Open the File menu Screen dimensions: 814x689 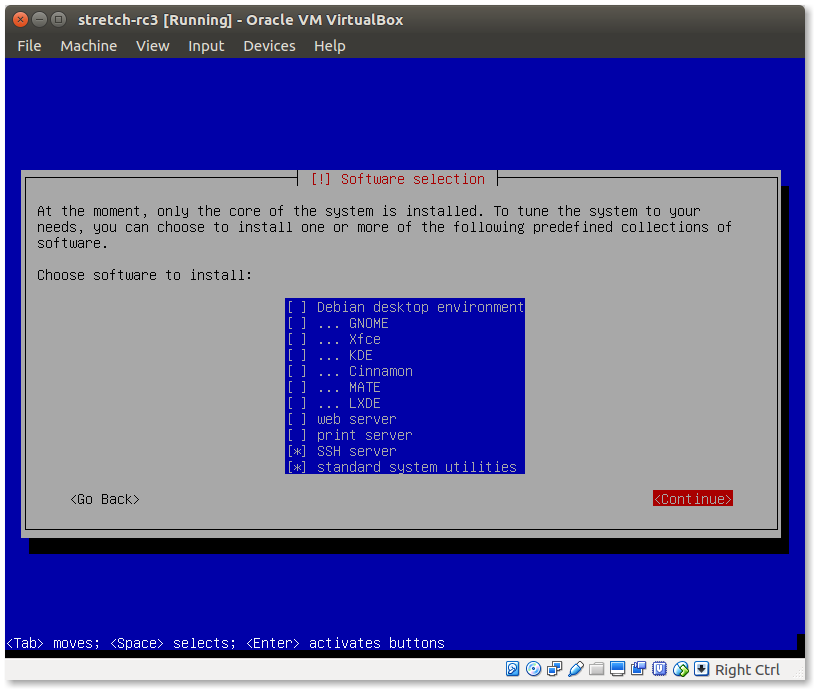click(x=29, y=46)
